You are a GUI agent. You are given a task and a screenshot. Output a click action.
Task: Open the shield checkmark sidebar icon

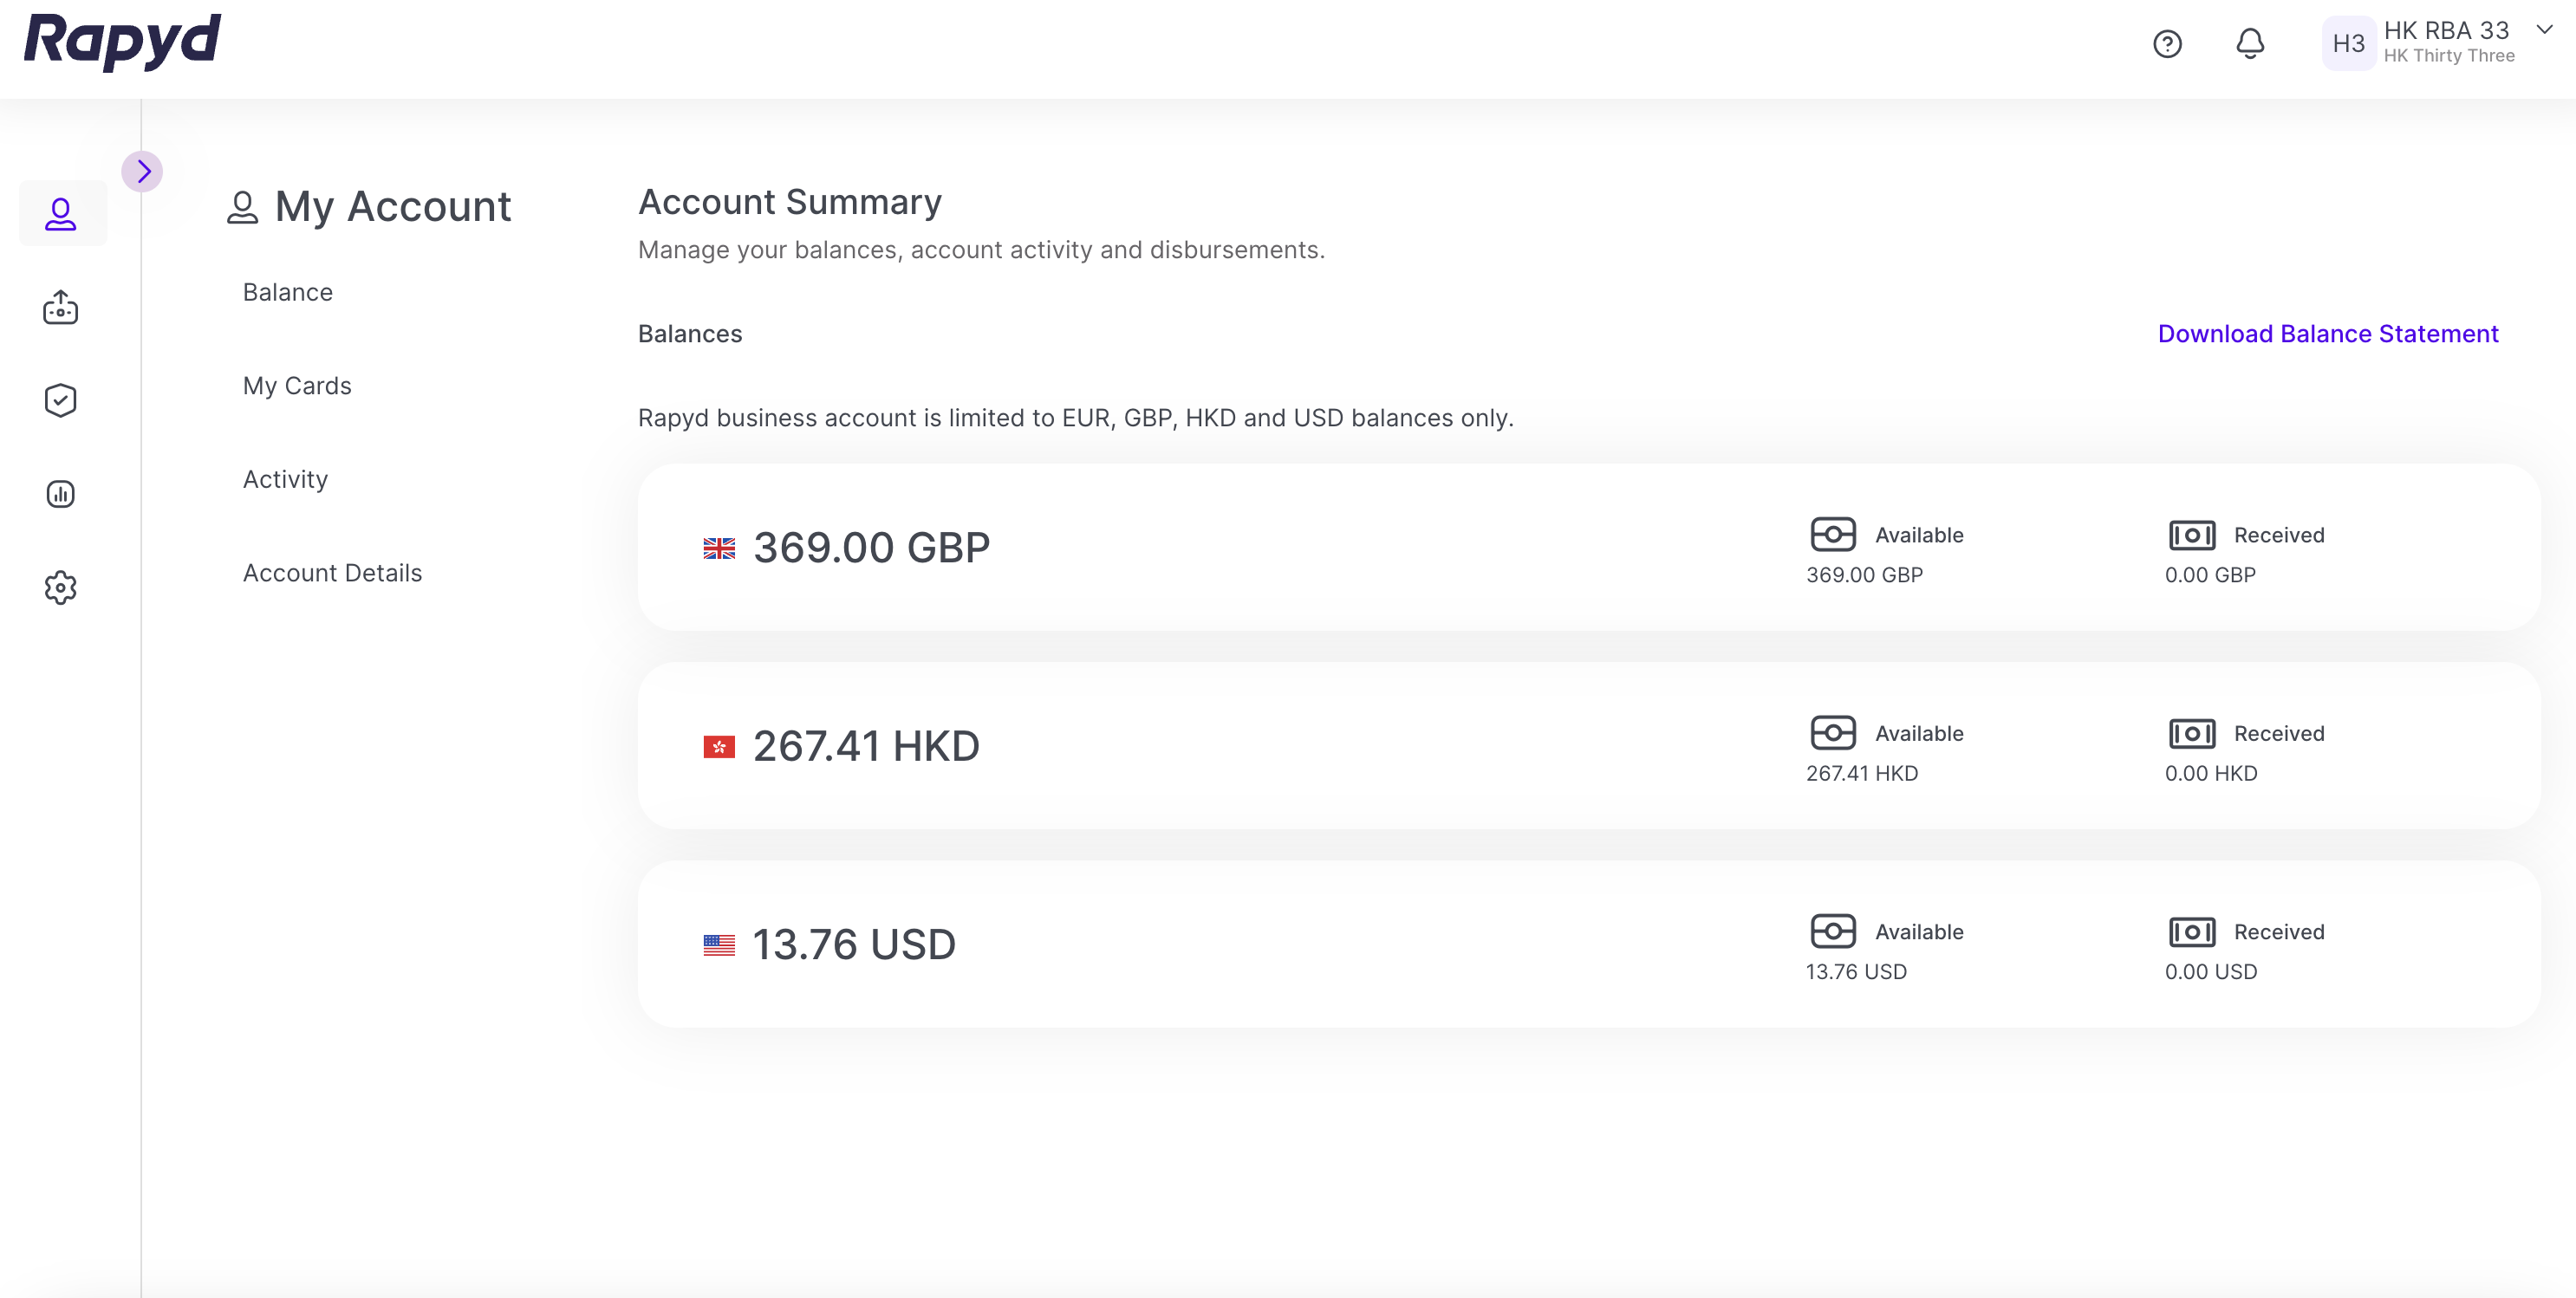coord(61,400)
